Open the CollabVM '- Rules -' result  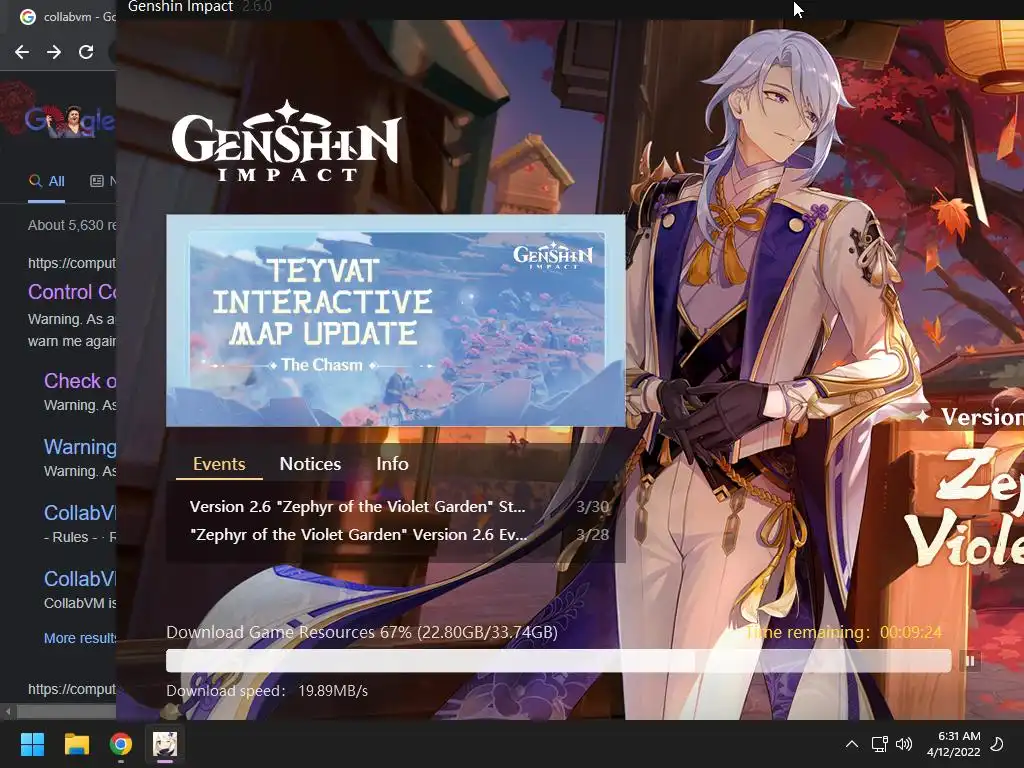[80, 513]
